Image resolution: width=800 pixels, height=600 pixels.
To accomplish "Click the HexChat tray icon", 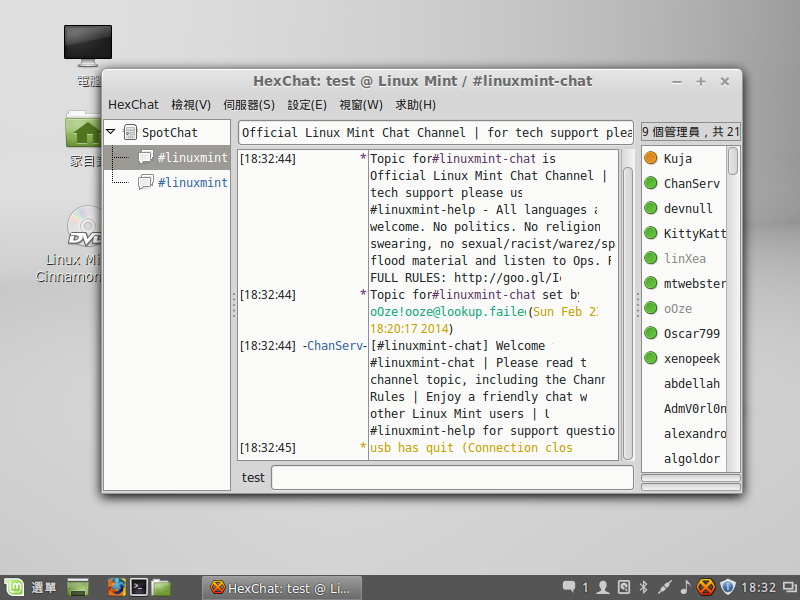I will [705, 587].
